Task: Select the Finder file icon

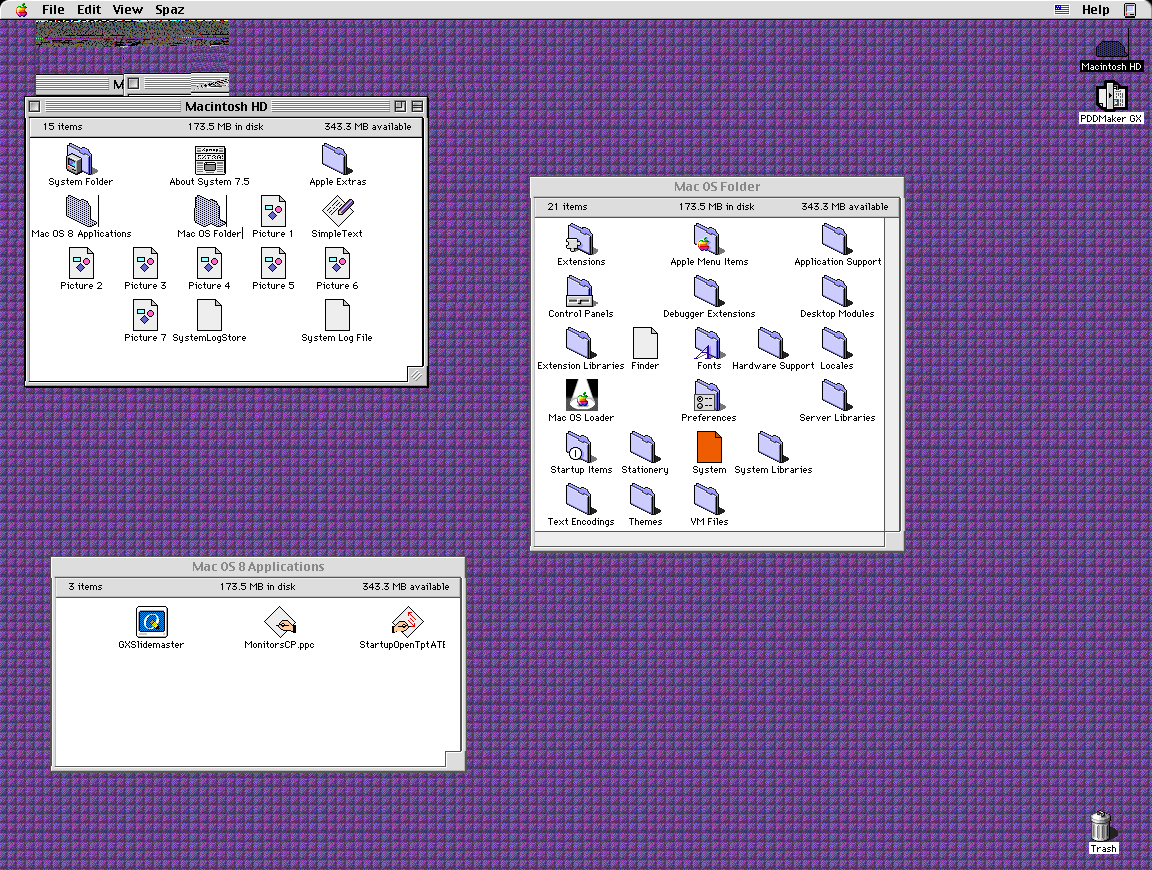Action: point(644,344)
